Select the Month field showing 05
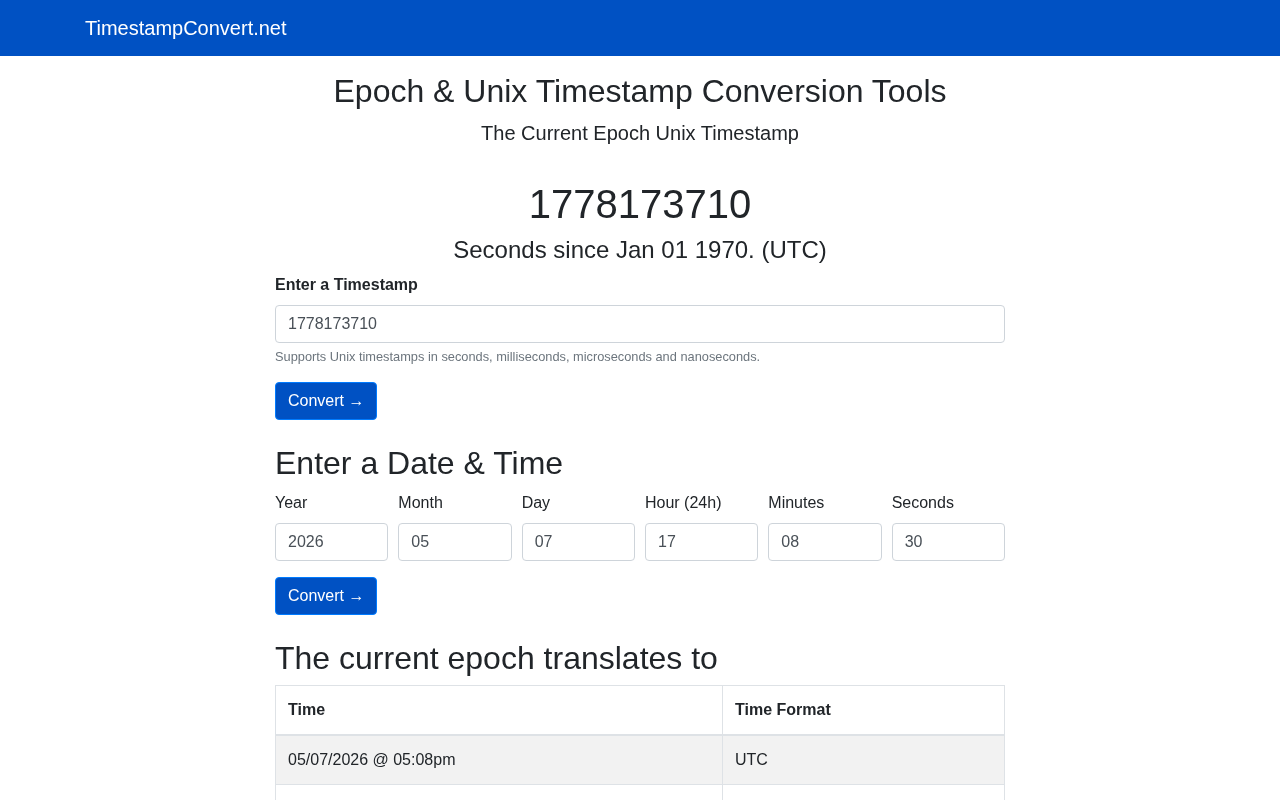The width and height of the screenshot is (1280, 800). pyautogui.click(x=455, y=542)
